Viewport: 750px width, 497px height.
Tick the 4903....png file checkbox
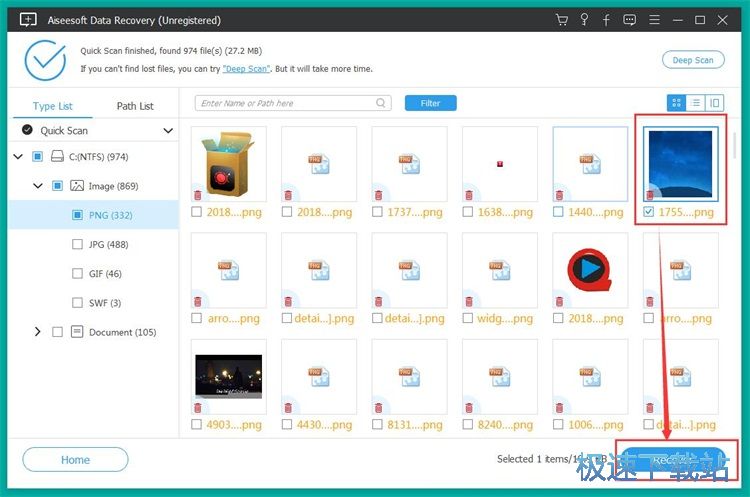(x=196, y=424)
